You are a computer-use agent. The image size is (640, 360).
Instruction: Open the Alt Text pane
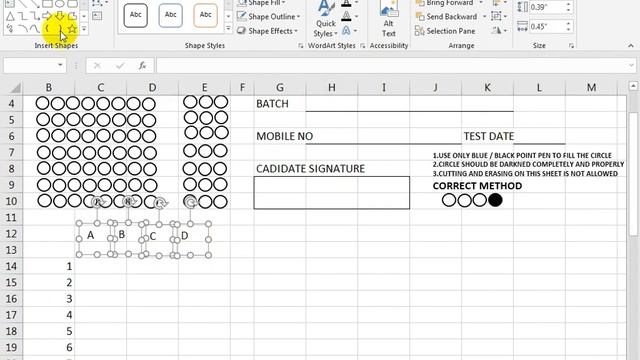(x=388, y=20)
